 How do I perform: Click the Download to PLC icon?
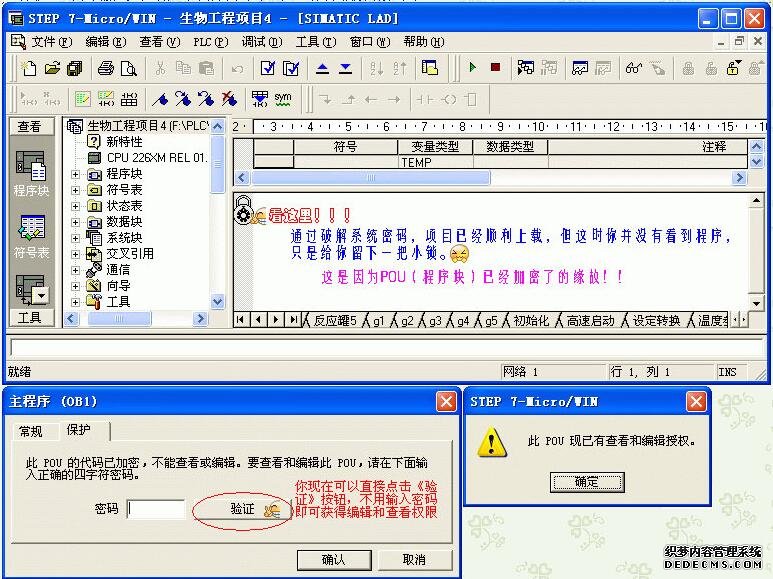pos(346,68)
